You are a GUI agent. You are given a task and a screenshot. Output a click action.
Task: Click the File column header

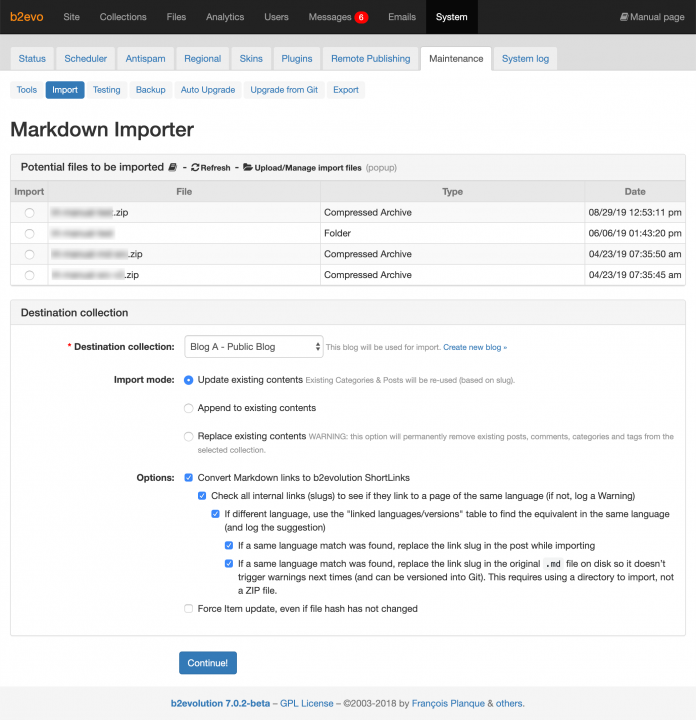tap(184, 191)
